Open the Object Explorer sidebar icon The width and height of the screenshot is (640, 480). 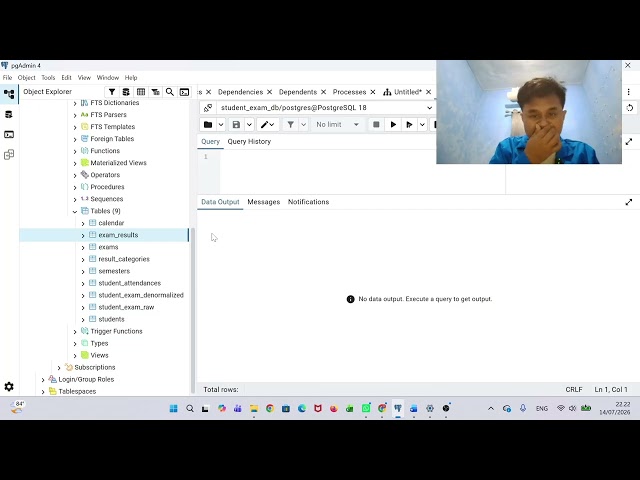click(9, 94)
